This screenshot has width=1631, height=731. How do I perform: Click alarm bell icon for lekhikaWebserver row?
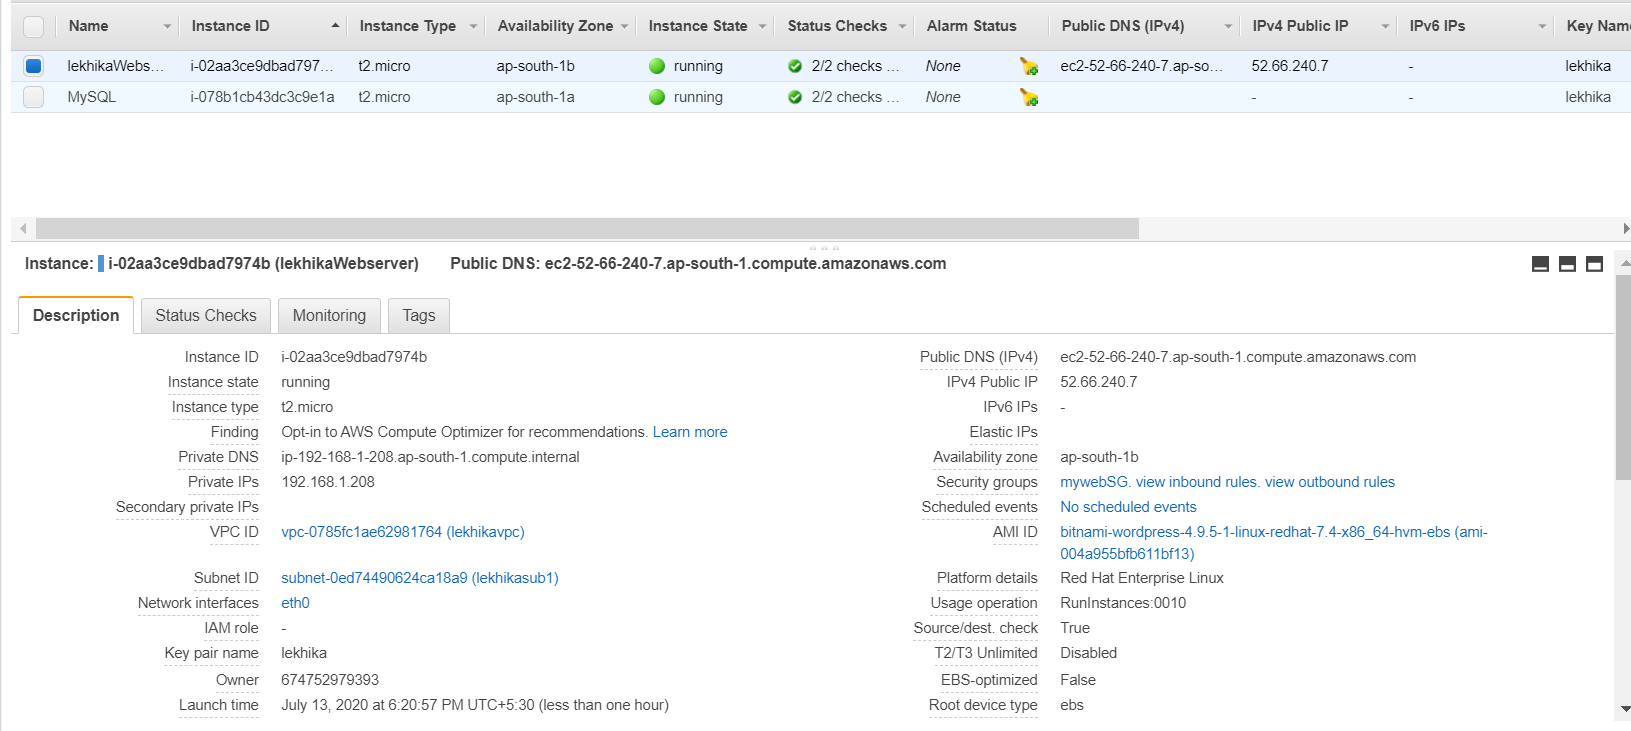click(1028, 66)
